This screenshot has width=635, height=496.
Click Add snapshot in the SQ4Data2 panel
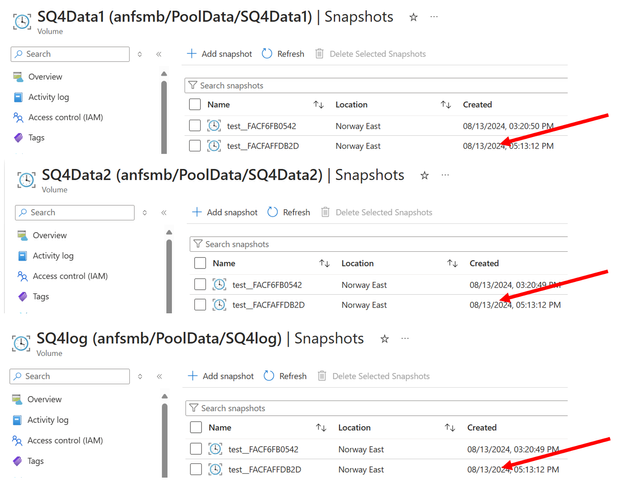pyautogui.click(x=225, y=212)
